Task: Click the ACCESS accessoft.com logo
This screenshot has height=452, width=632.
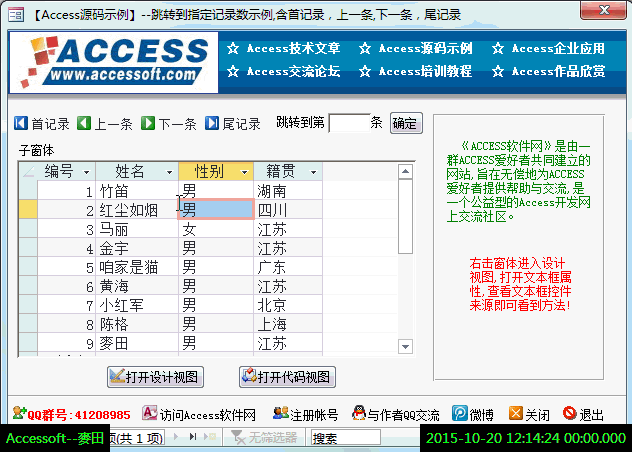Action: pos(114,62)
